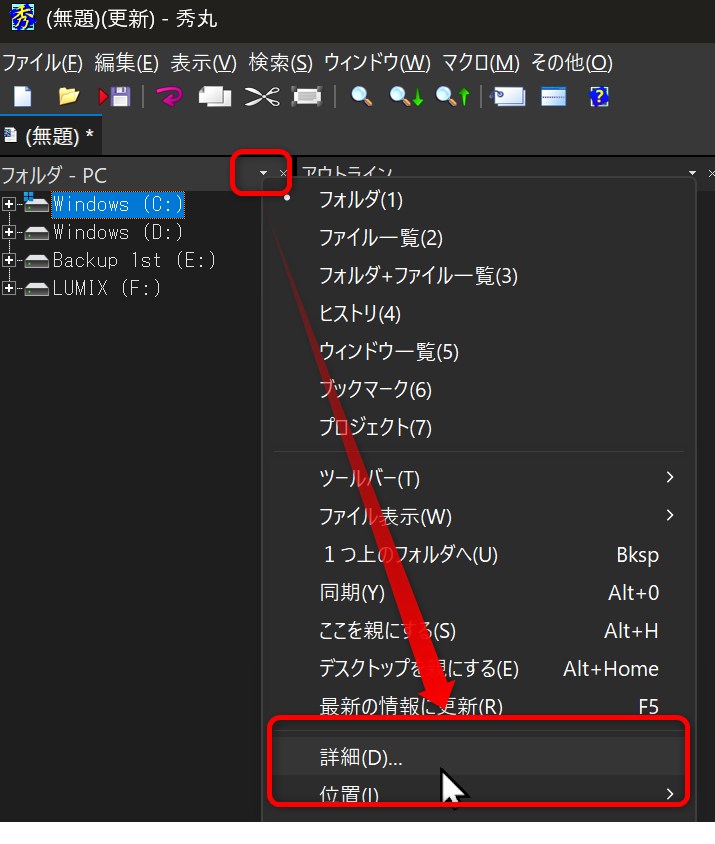Screen dimensions: 715x844
Task: Open the ツールバー(T) submenu
Action: coord(369,479)
